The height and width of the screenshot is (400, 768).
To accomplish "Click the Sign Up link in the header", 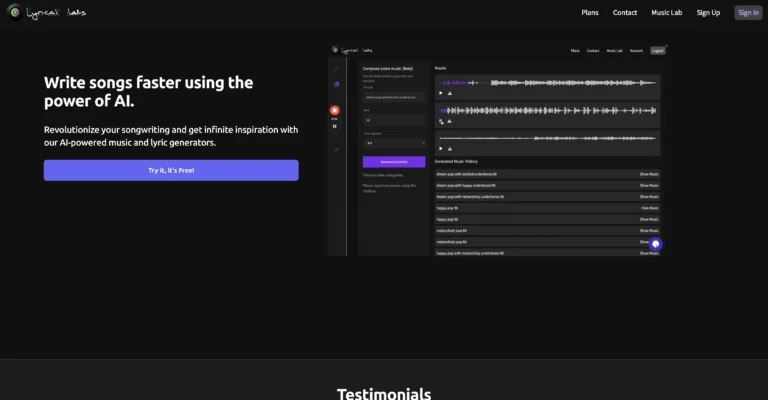I will [708, 13].
